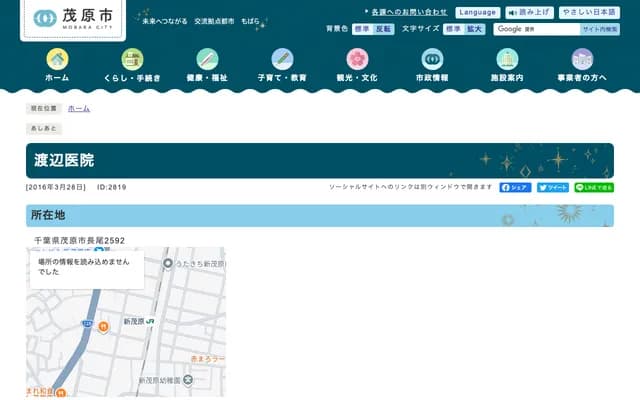Follow the 各課へのお問い合わせ link

(408, 12)
